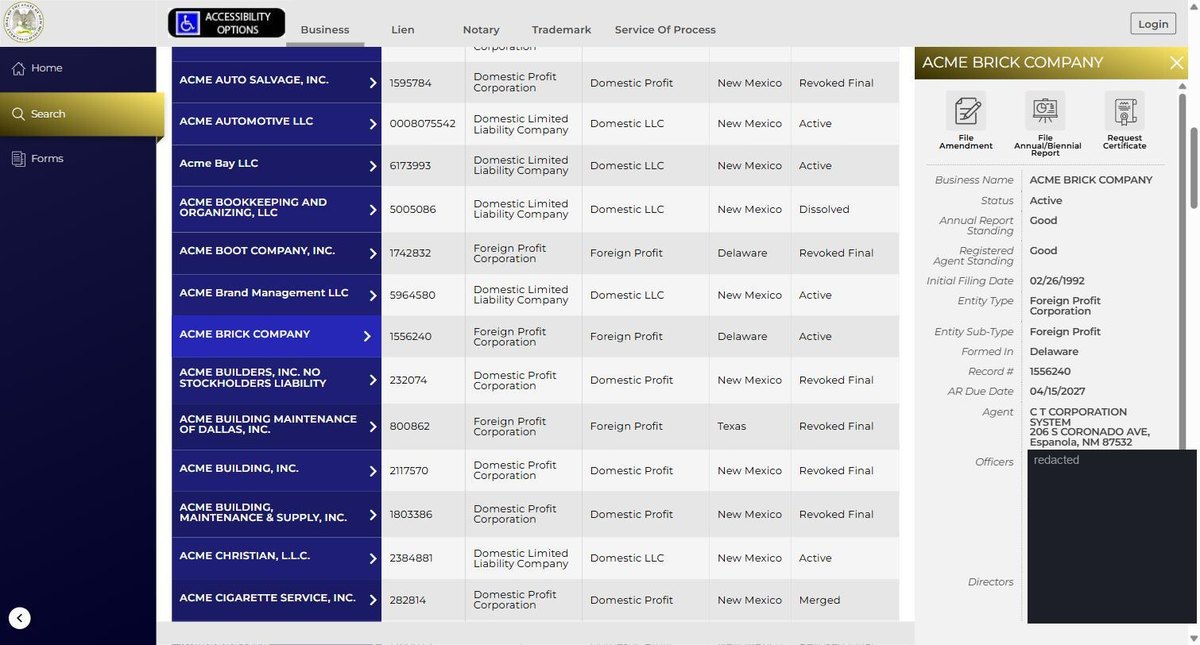The image size is (1200, 645).
Task: Click the File Amendment icon
Action: tap(965, 110)
